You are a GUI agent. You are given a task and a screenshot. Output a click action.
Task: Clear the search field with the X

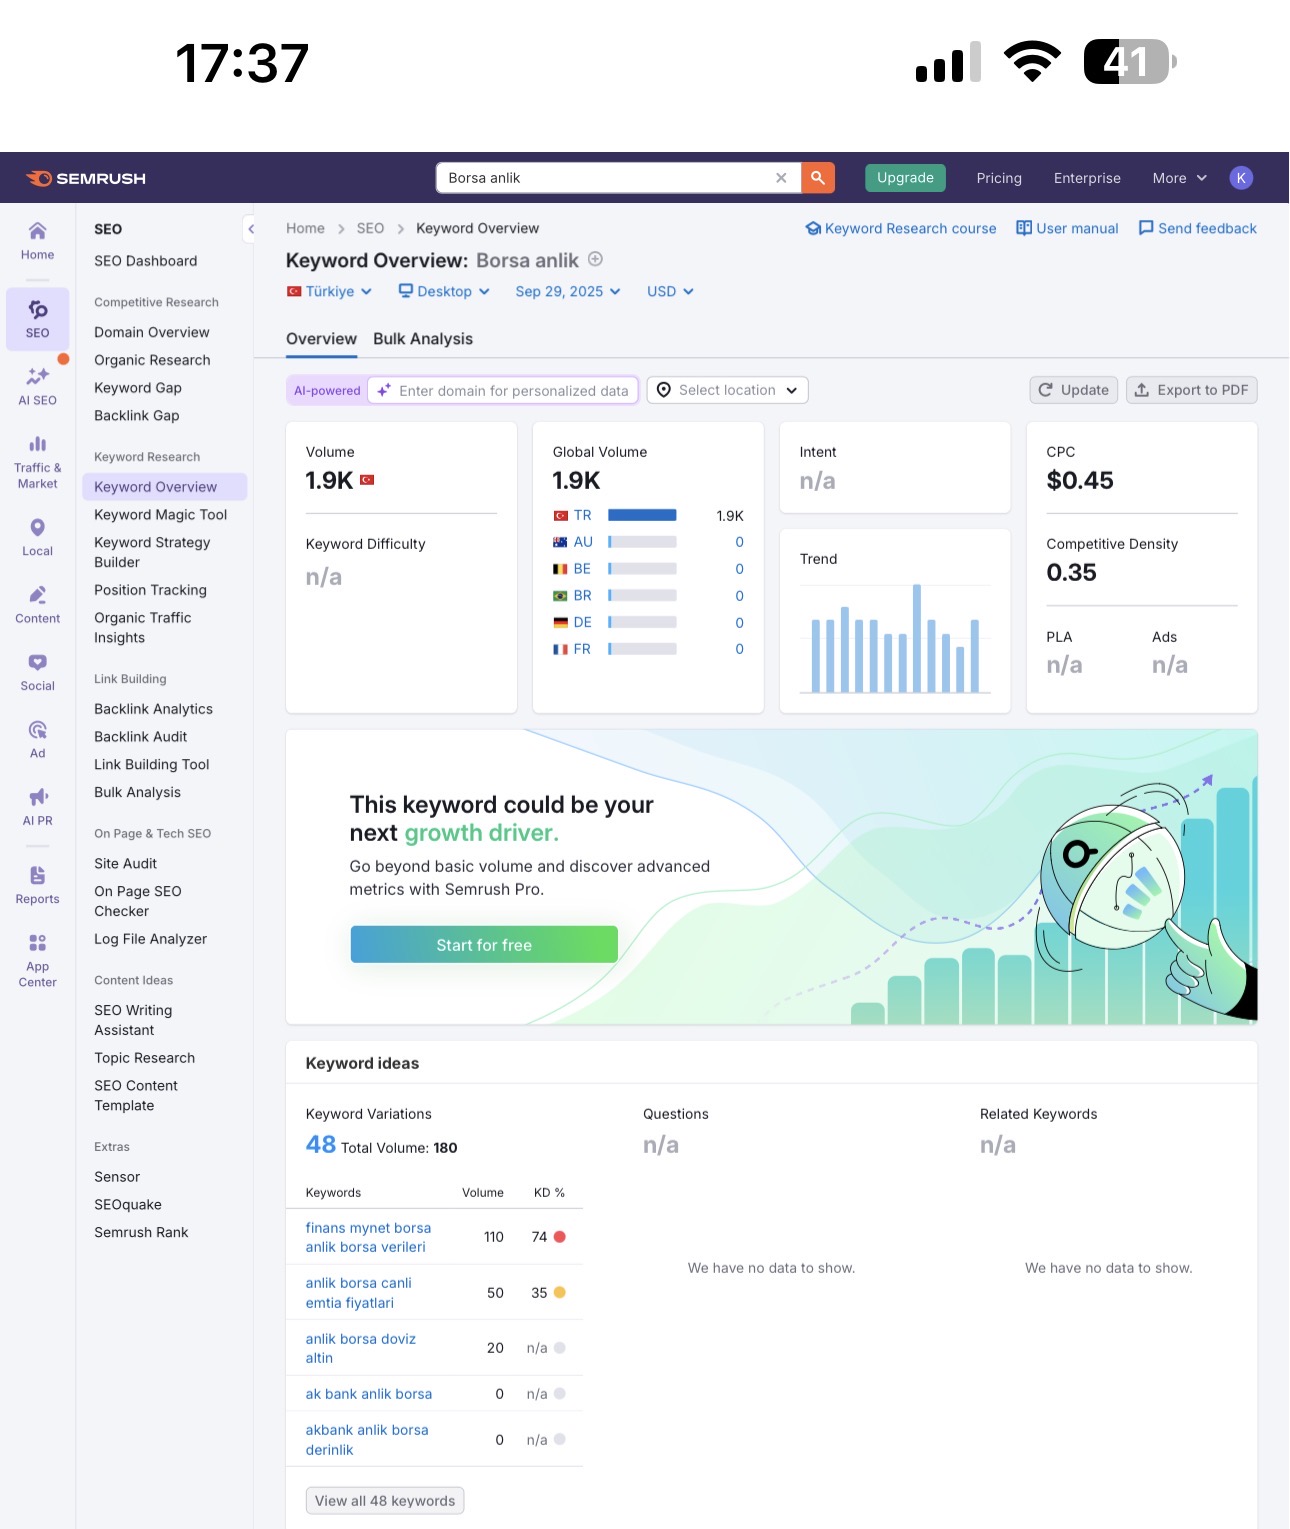tap(781, 178)
